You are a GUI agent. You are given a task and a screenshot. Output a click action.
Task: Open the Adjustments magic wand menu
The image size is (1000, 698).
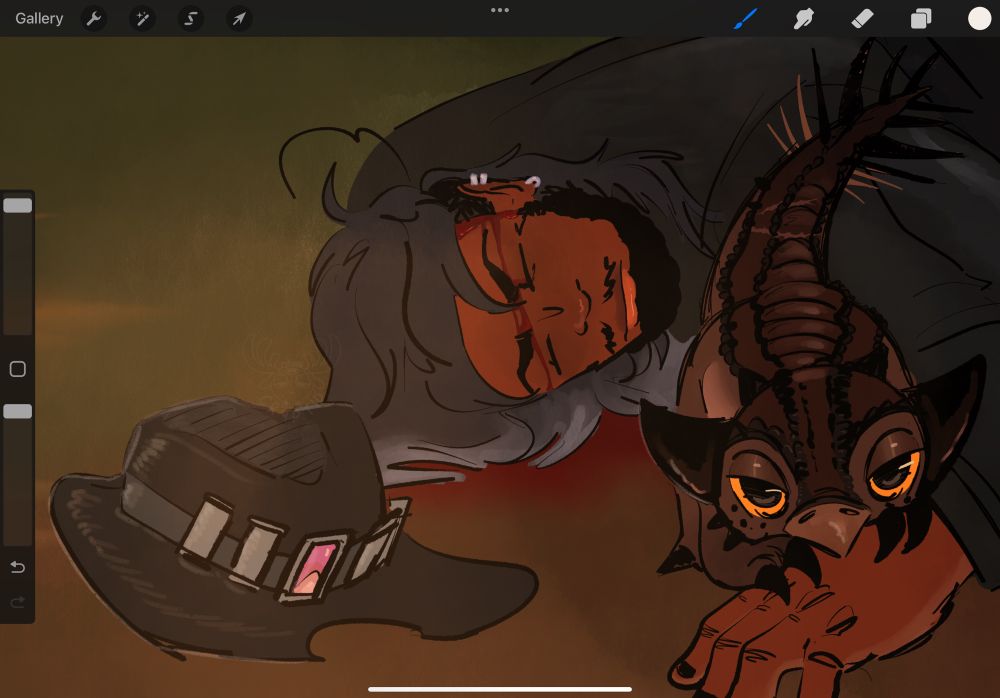[x=142, y=19]
